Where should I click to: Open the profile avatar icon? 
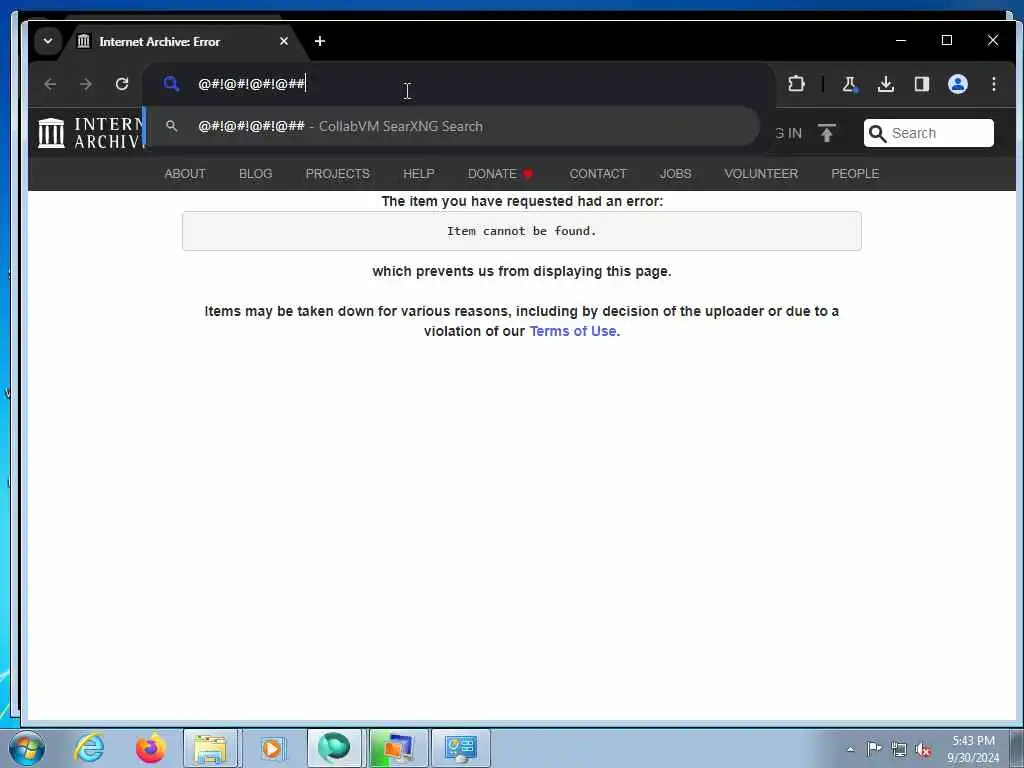[x=957, y=84]
